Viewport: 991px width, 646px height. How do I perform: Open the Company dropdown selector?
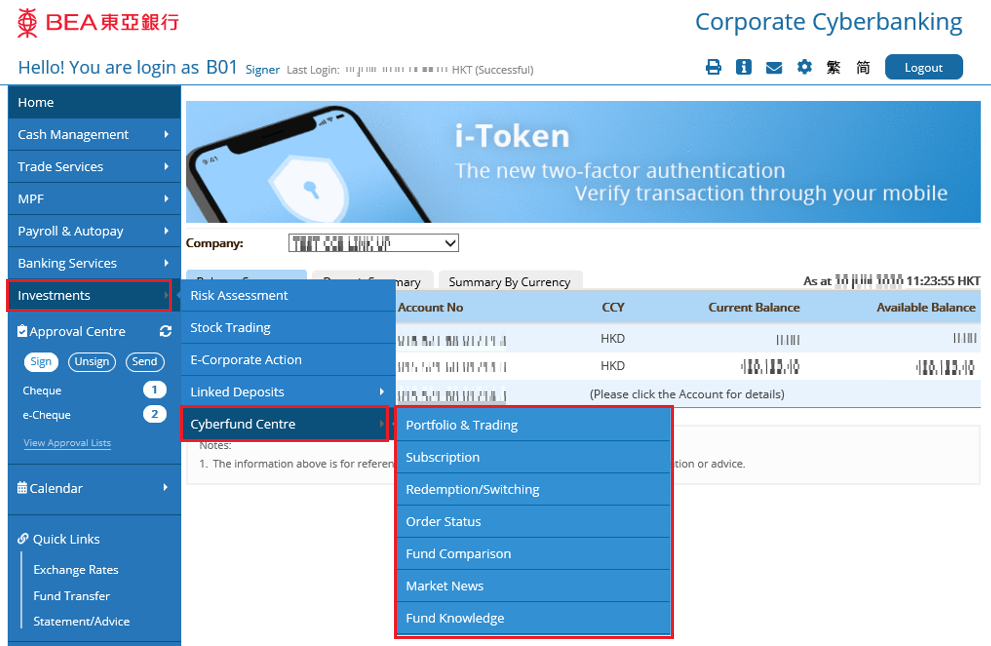point(374,243)
